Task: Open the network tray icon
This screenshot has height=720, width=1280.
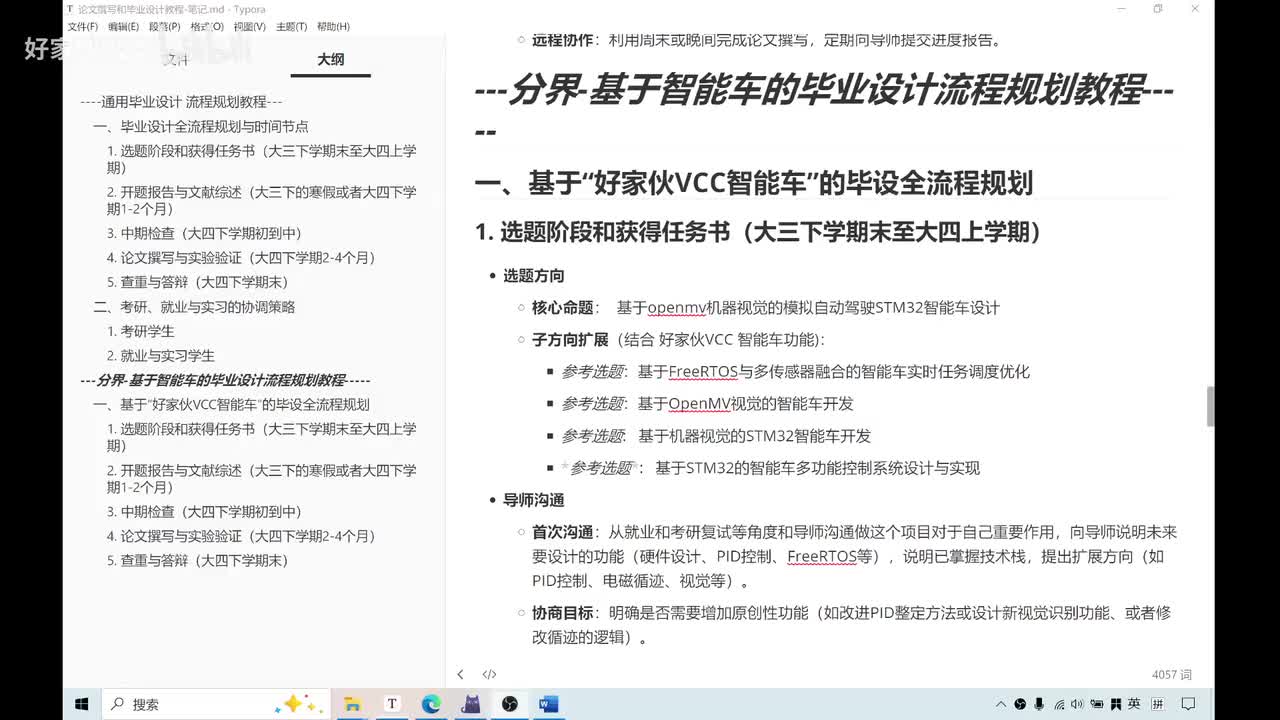Action: [1059, 704]
